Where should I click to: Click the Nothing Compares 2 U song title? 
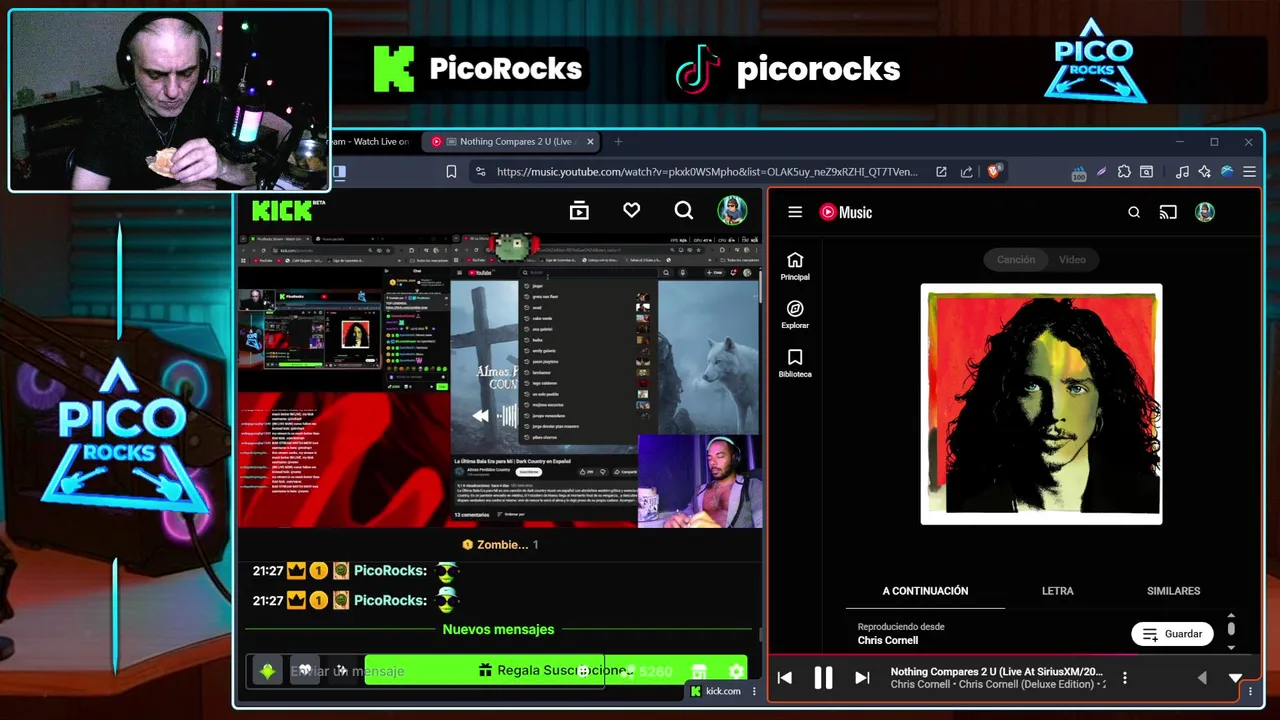pos(997,672)
